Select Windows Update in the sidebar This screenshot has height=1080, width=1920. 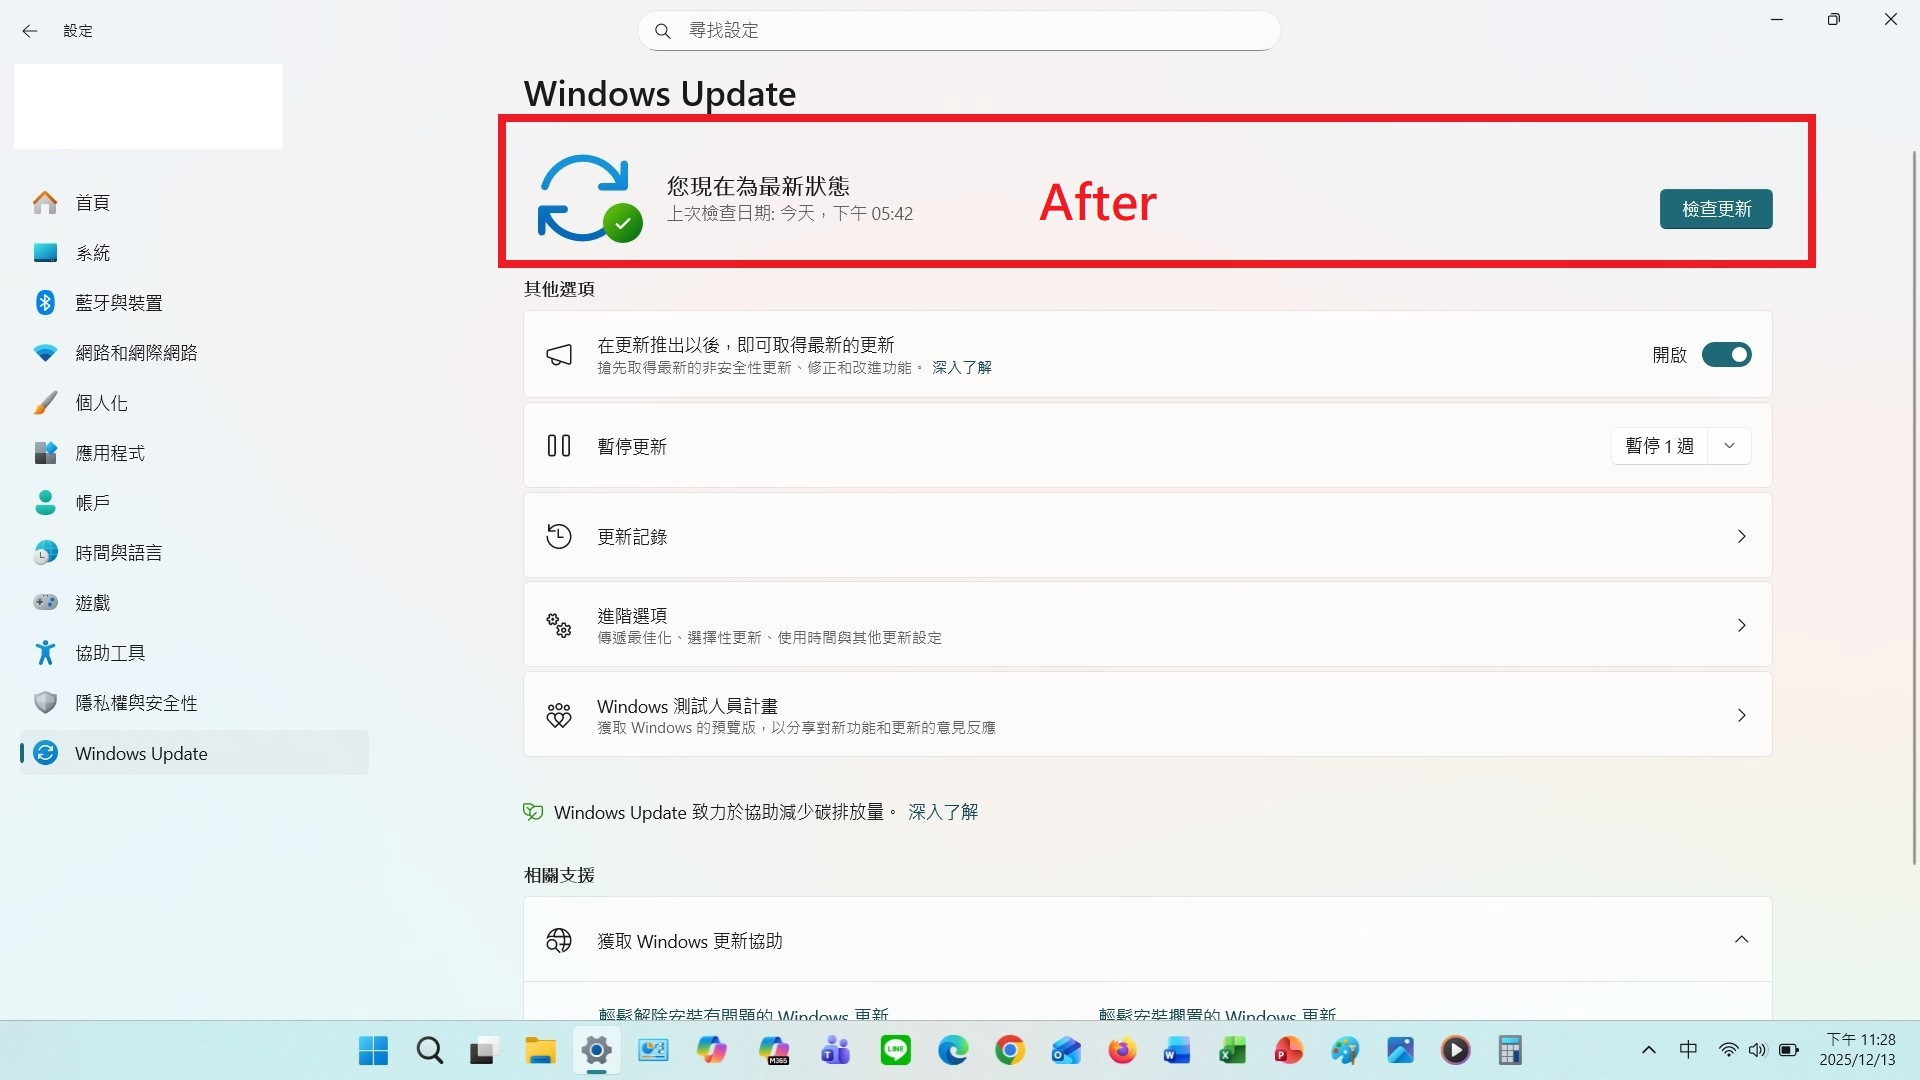tap(194, 753)
